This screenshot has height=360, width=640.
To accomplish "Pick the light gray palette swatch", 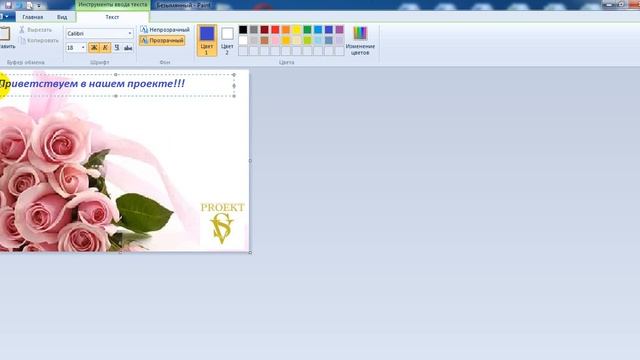I will pos(254,40).
